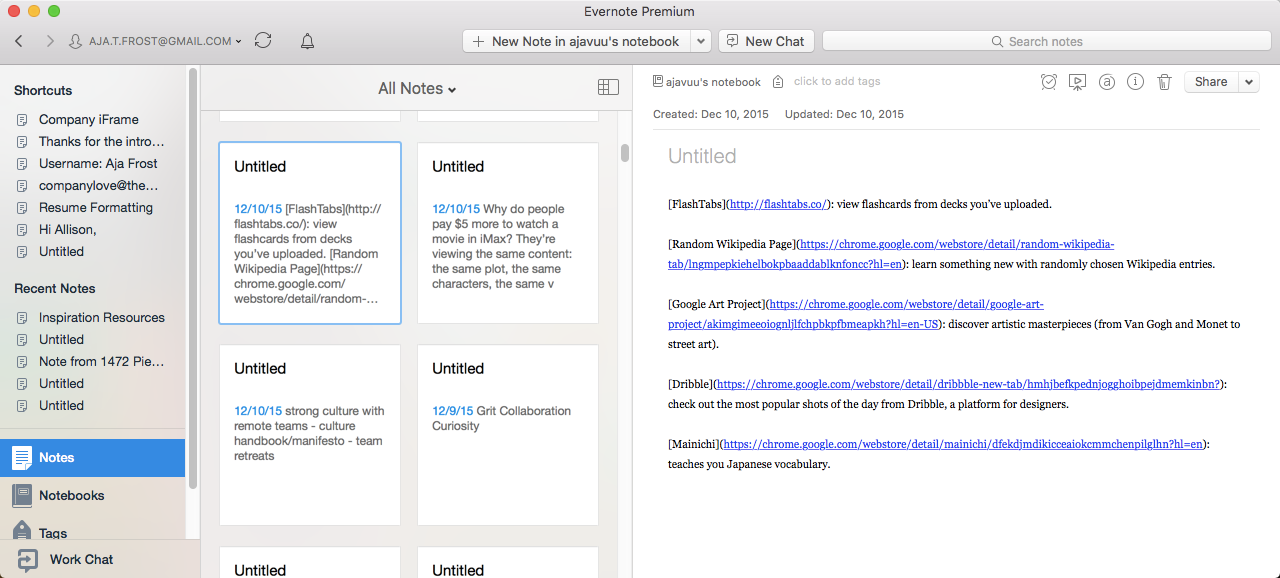Image resolution: width=1280 pixels, height=578 pixels.
Task: Open the flashtabs.co link
Action: 778,204
